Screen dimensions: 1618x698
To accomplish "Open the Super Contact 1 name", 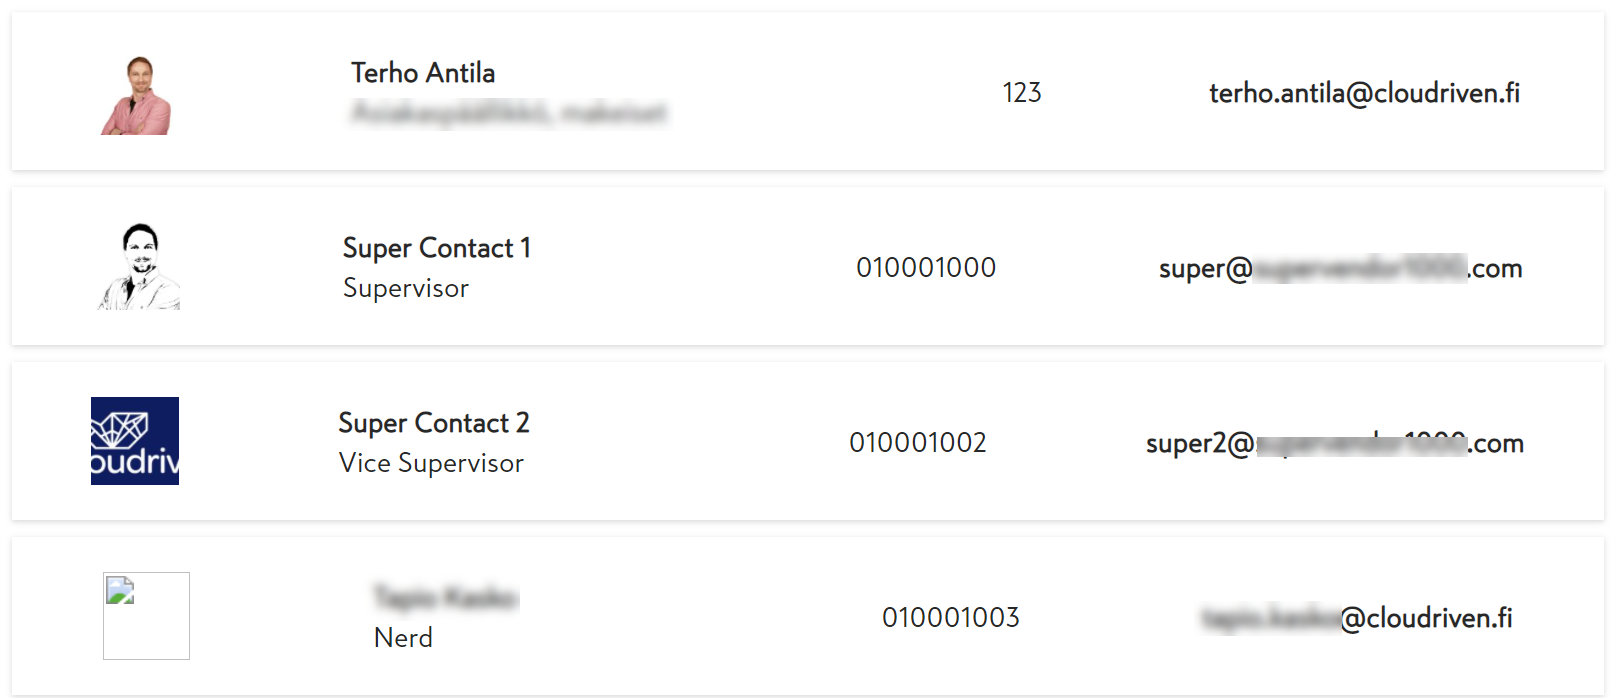I will [437, 248].
